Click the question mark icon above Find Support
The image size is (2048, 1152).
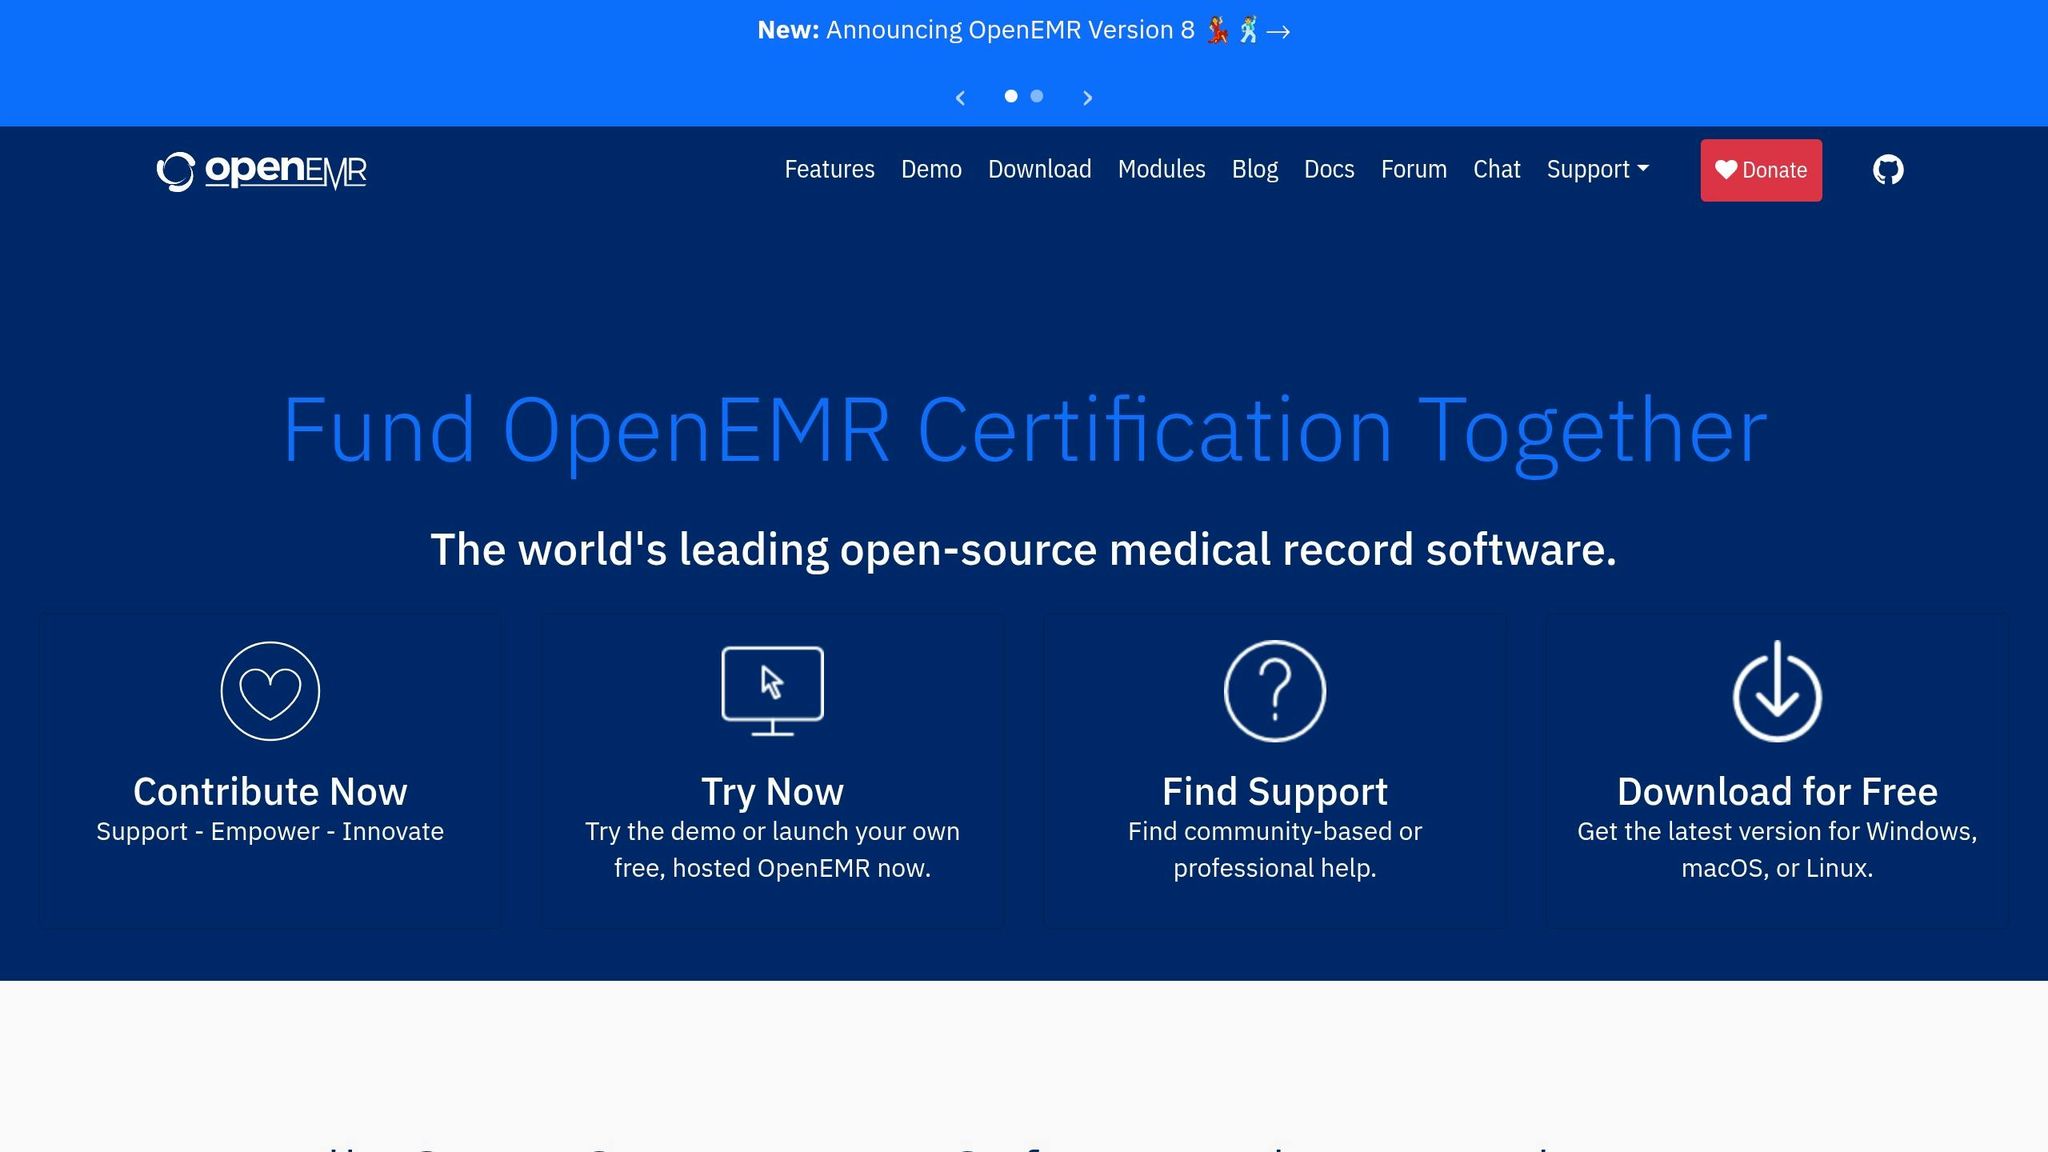1275,691
